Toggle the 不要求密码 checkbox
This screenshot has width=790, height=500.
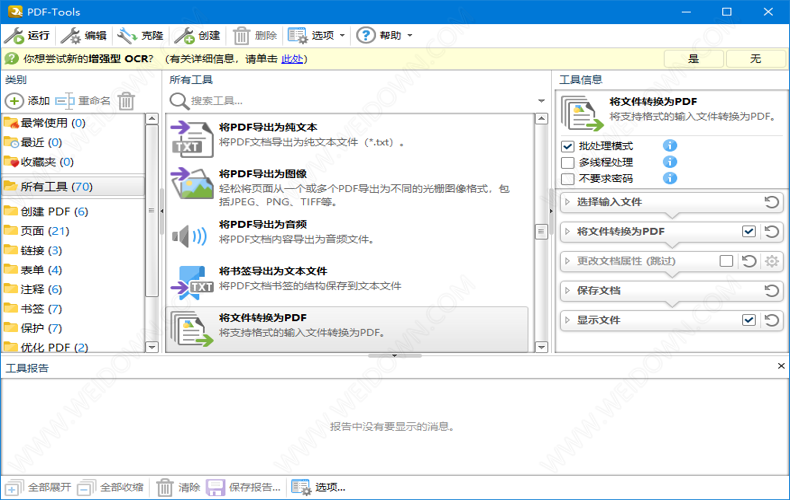[x=568, y=179]
